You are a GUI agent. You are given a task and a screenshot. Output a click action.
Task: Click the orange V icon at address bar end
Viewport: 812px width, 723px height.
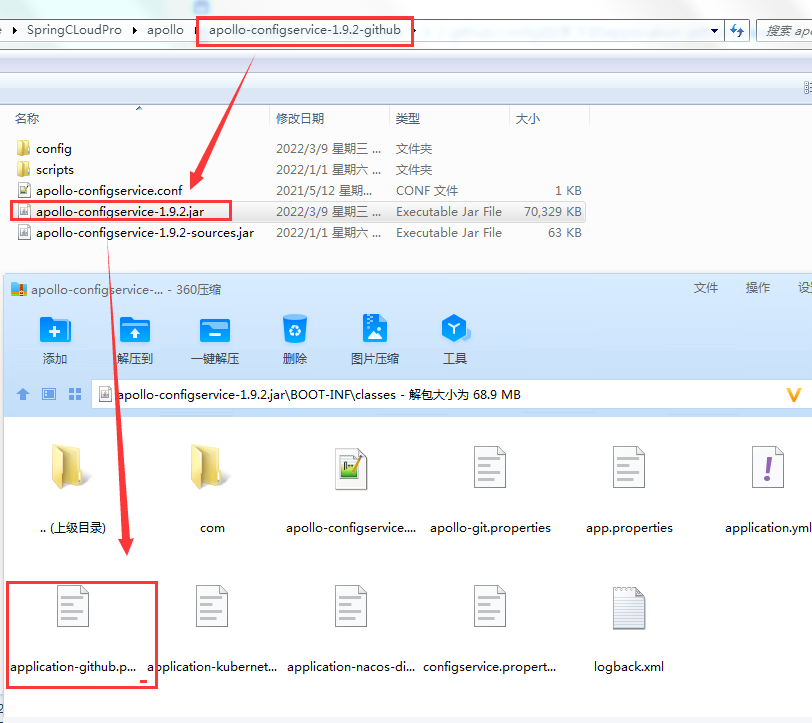pos(794,395)
